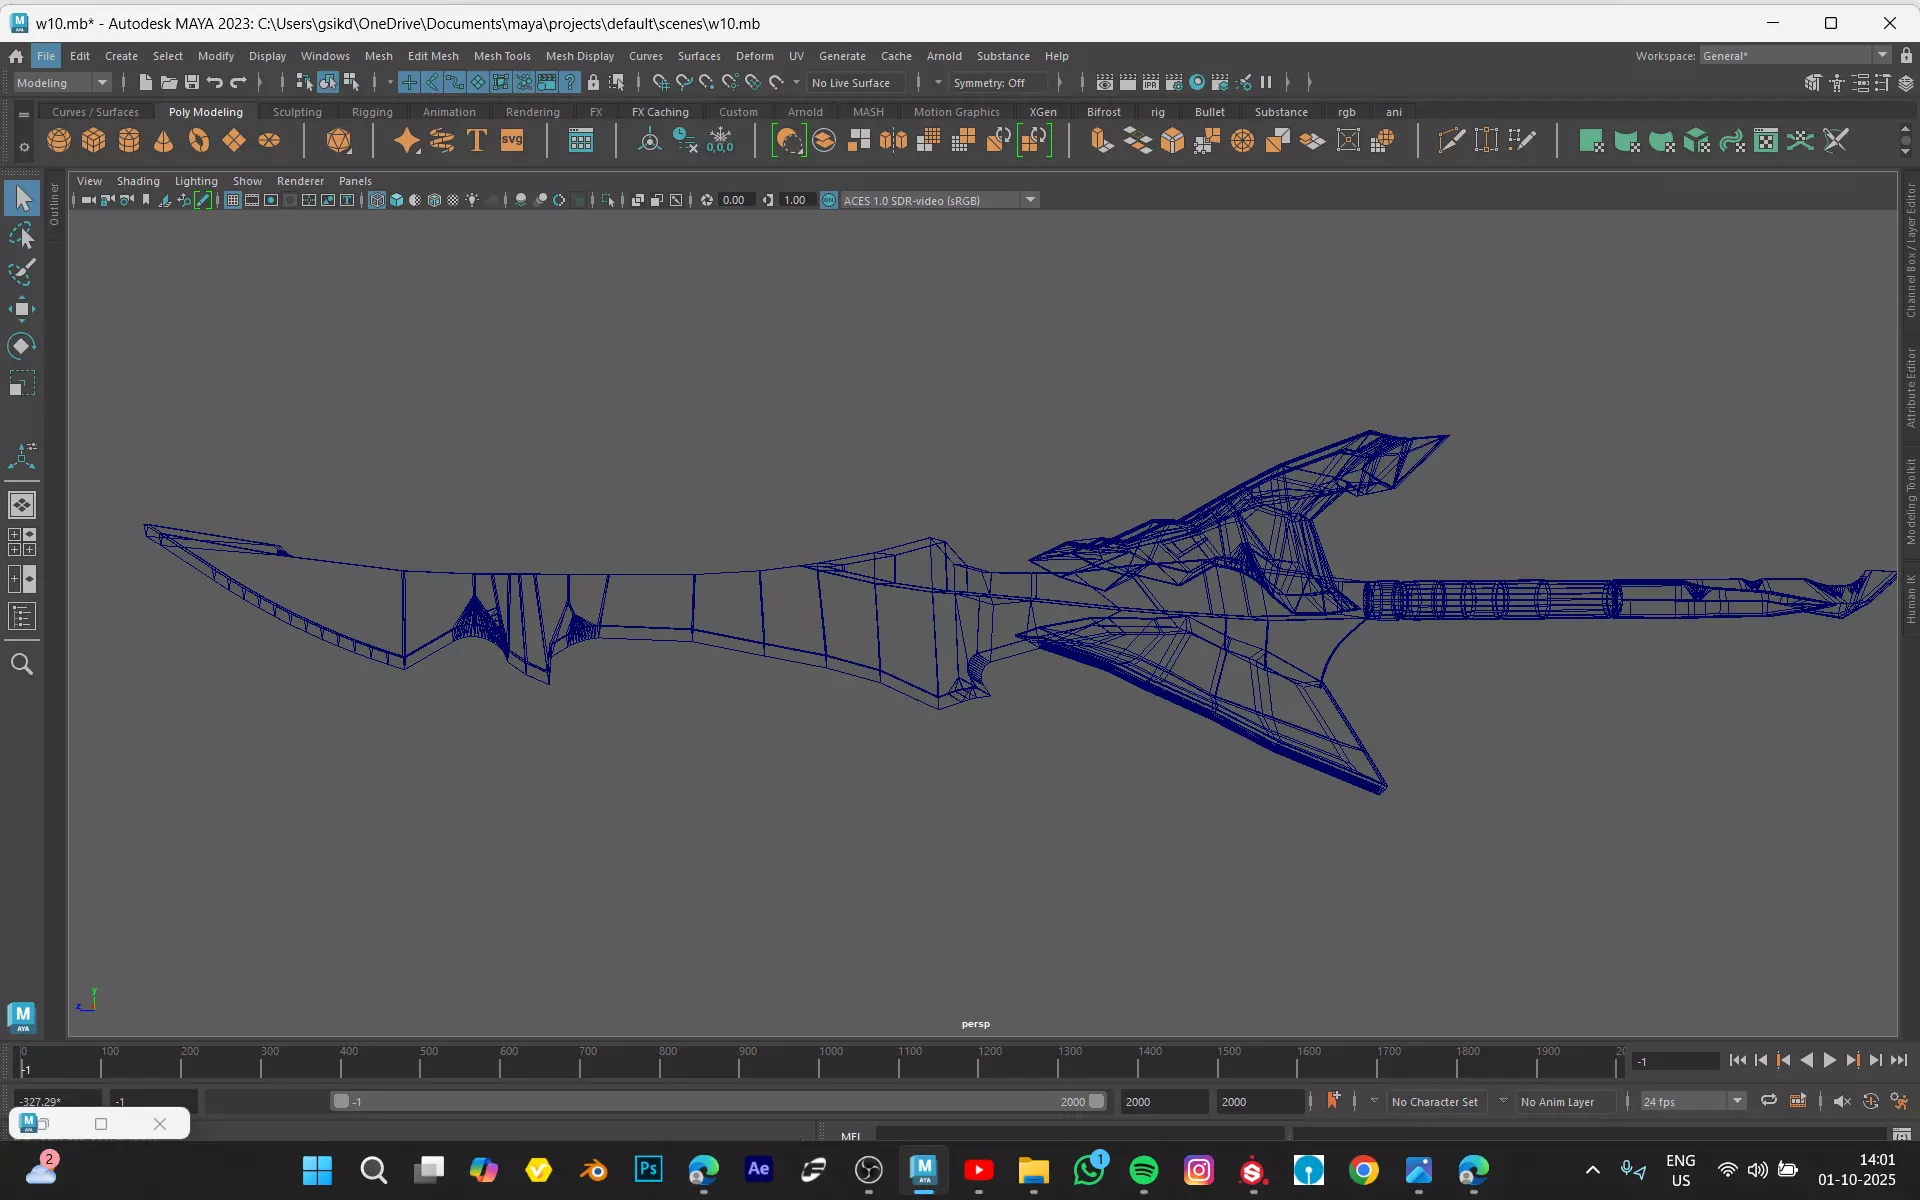1920x1200 pixels.
Task: Click the platonic solid shelf icon
Action: pos(339,141)
